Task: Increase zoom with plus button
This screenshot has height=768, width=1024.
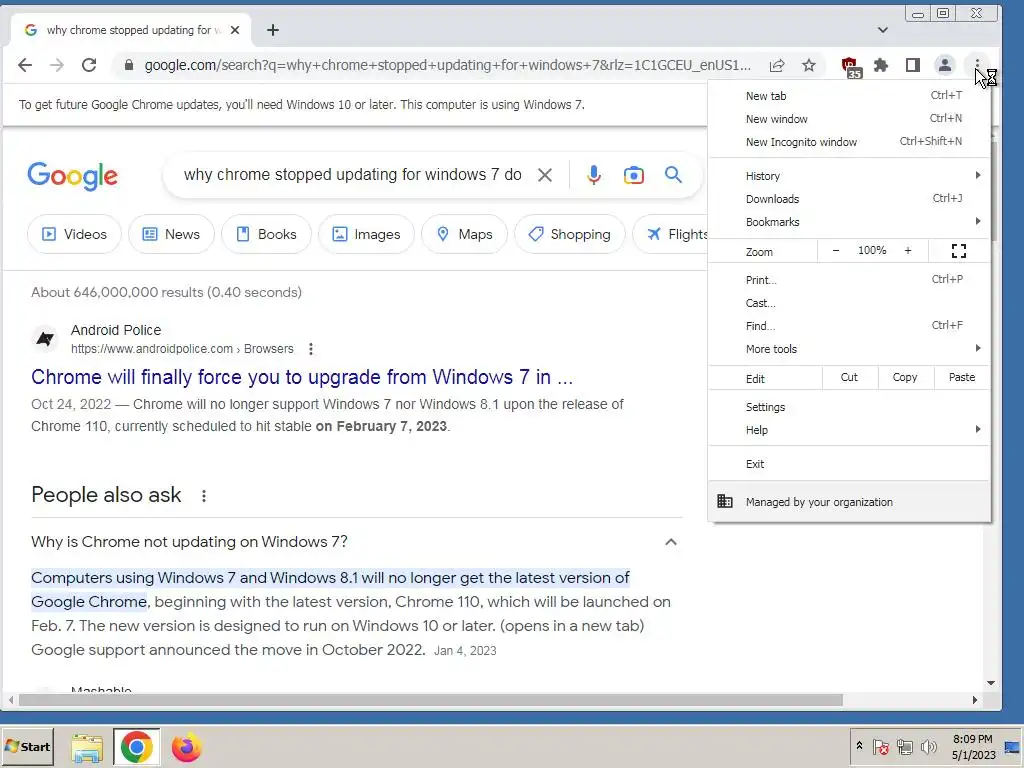Action: point(908,251)
